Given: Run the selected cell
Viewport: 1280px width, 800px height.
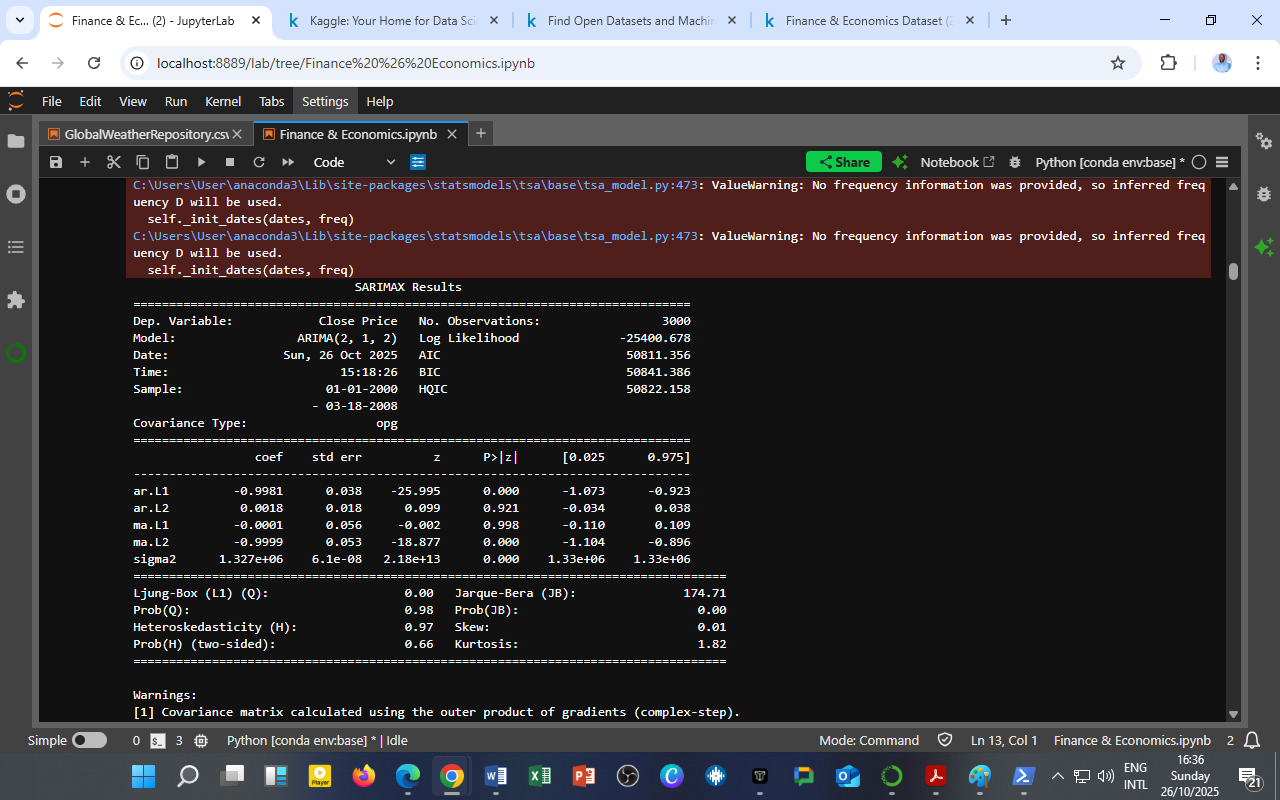Looking at the screenshot, I should [x=201, y=162].
